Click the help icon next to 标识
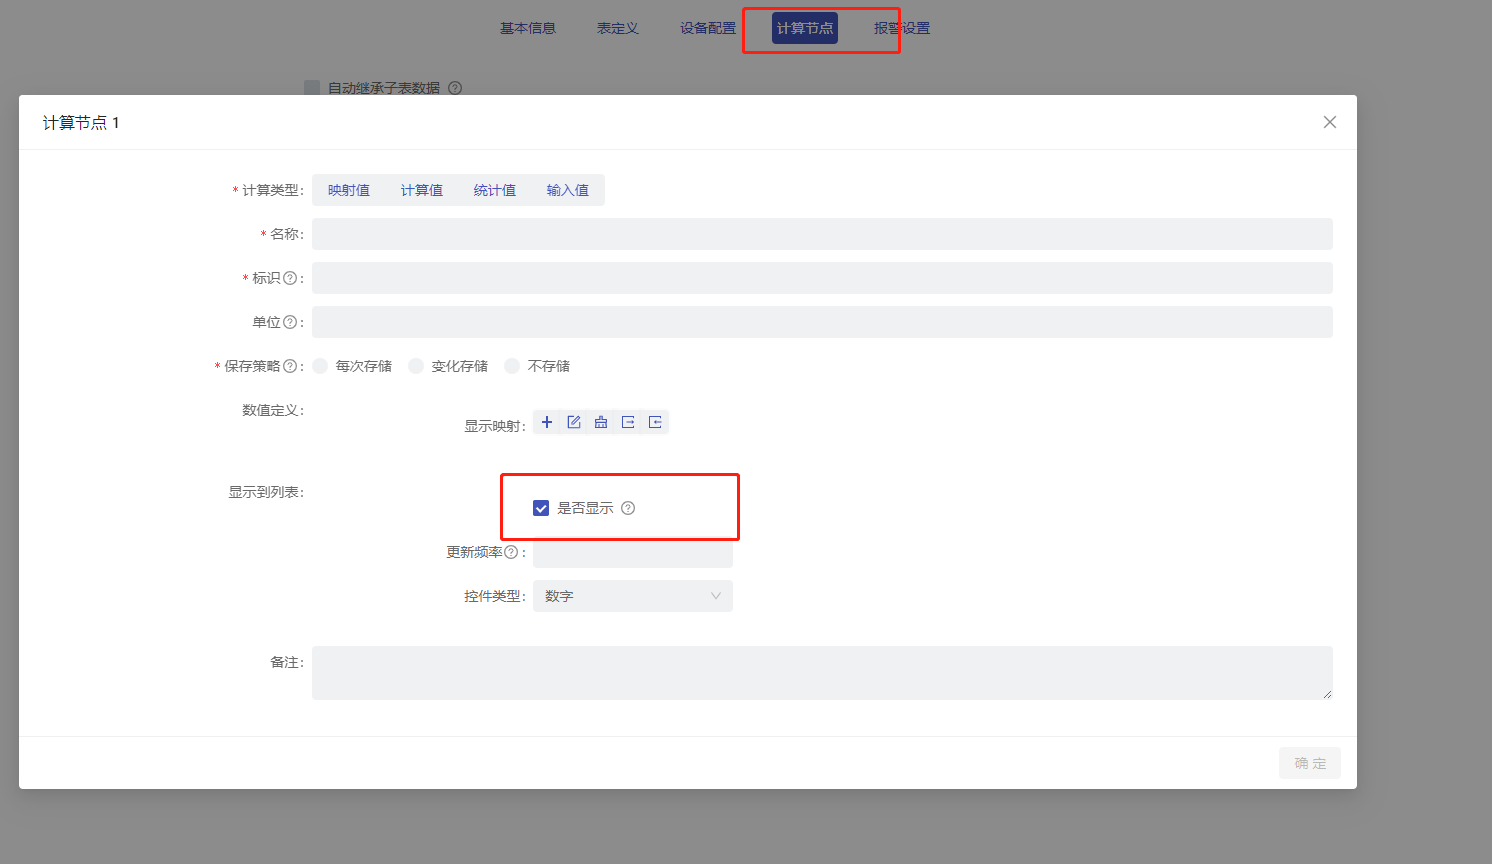 [290, 278]
